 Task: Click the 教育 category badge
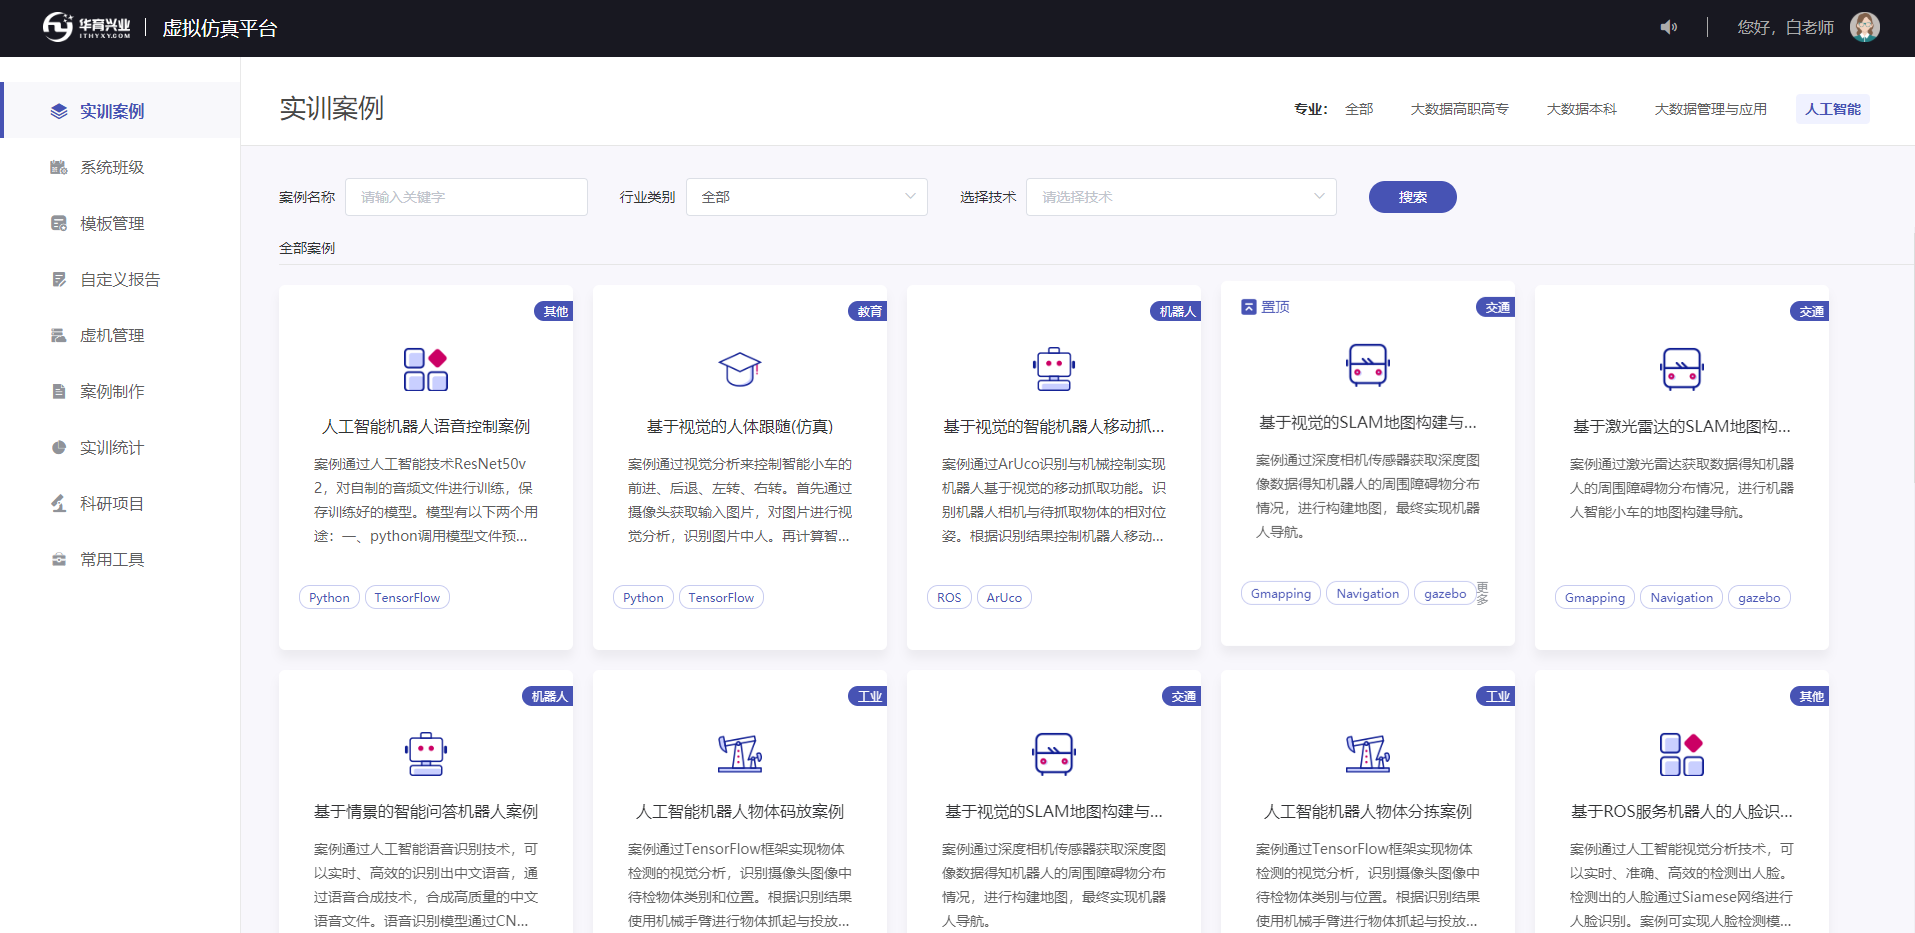tap(868, 311)
